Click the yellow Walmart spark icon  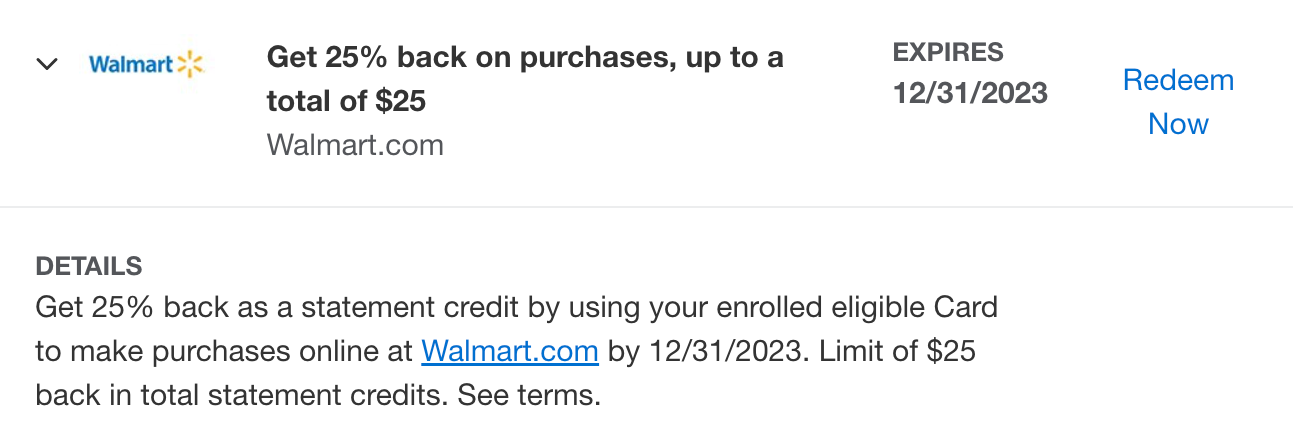point(190,65)
